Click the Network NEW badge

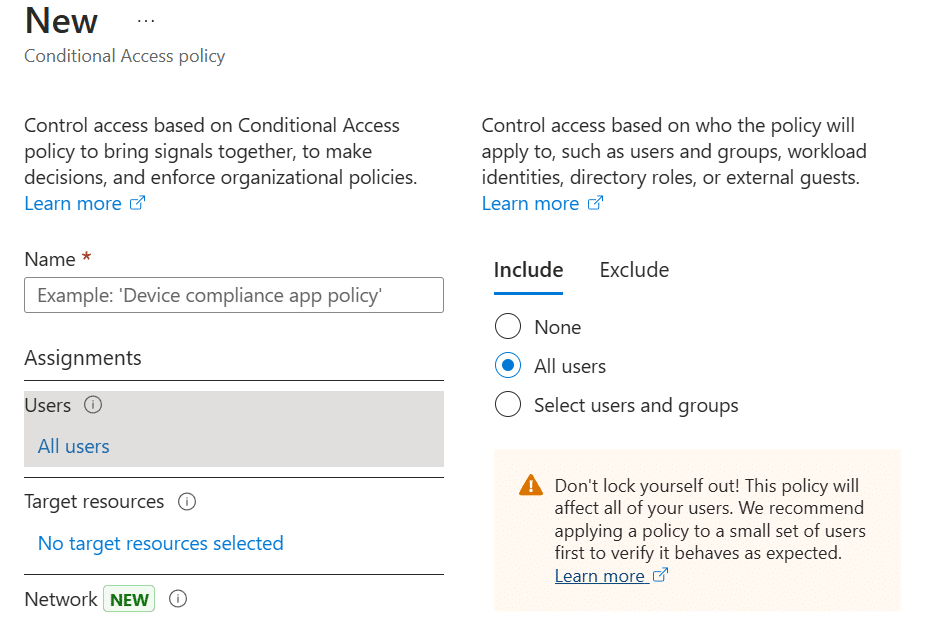click(129, 599)
